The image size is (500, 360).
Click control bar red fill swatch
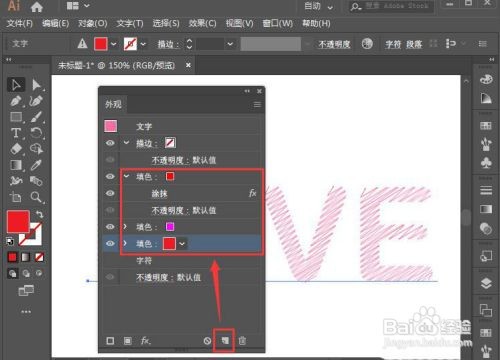tap(101, 44)
